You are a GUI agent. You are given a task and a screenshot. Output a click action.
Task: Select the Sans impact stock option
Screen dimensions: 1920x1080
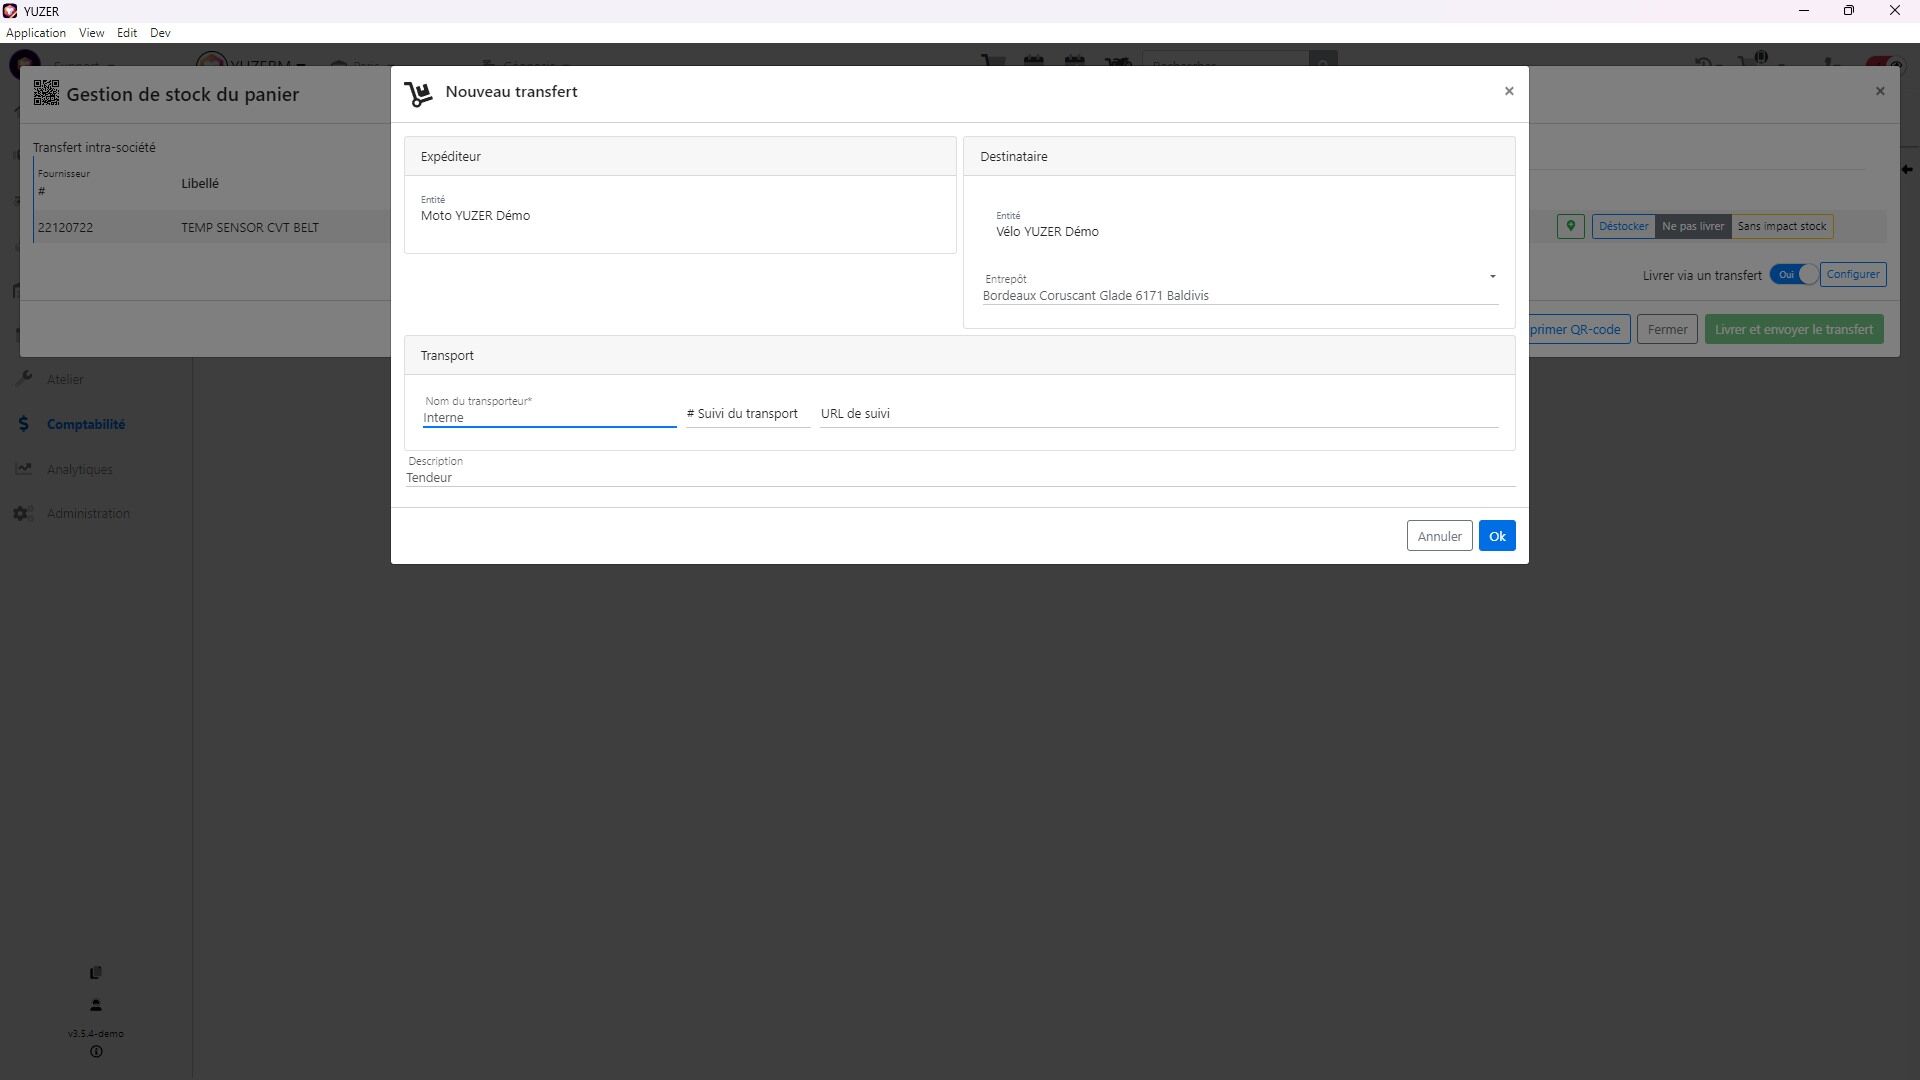1781,226
